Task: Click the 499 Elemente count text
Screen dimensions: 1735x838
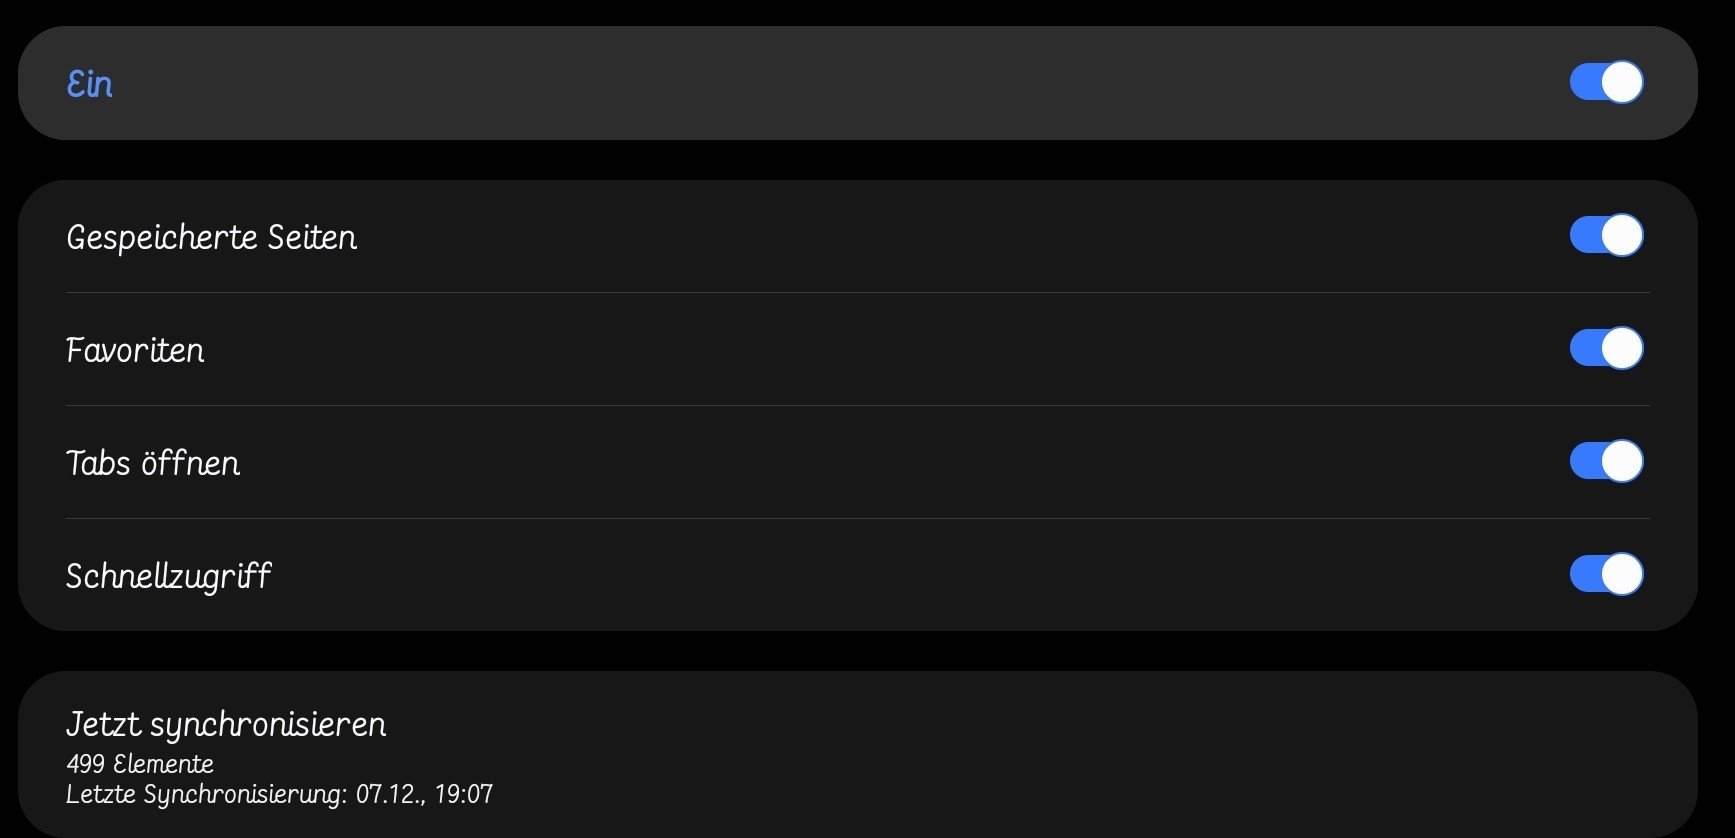Action: point(140,765)
